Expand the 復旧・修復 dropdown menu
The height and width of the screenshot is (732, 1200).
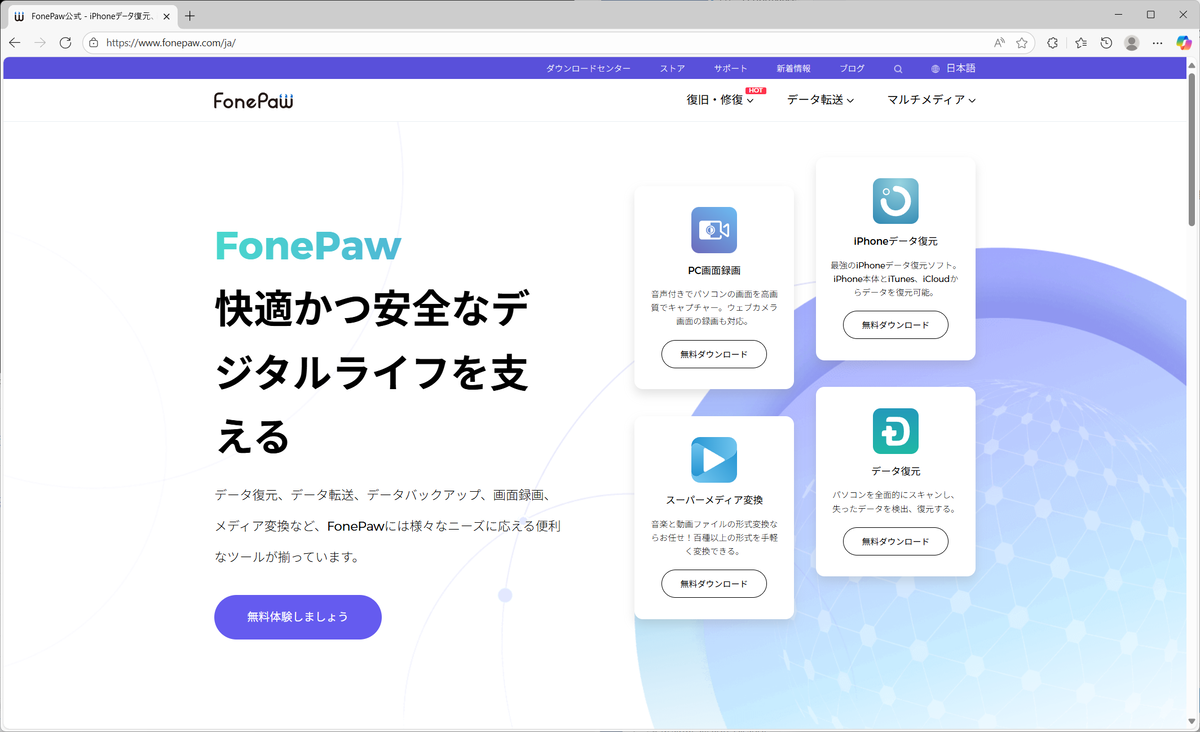pos(720,100)
